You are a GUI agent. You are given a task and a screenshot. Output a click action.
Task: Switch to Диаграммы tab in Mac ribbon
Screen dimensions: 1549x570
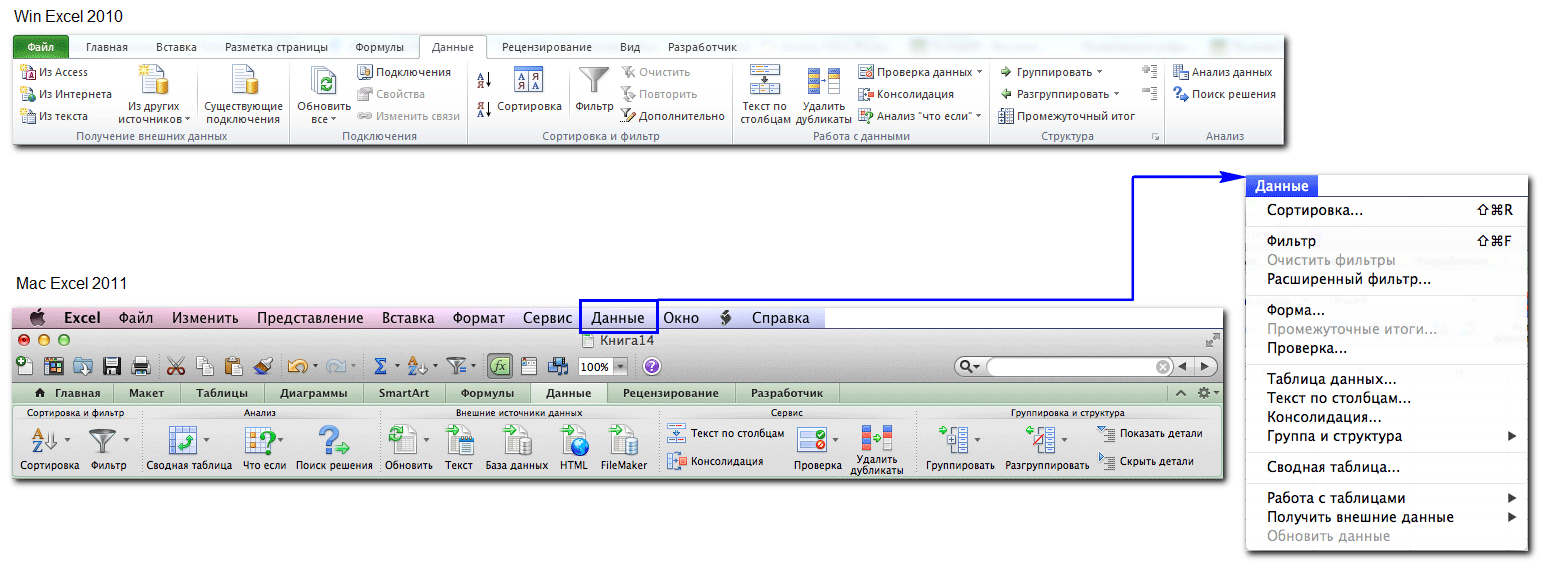[x=314, y=393]
